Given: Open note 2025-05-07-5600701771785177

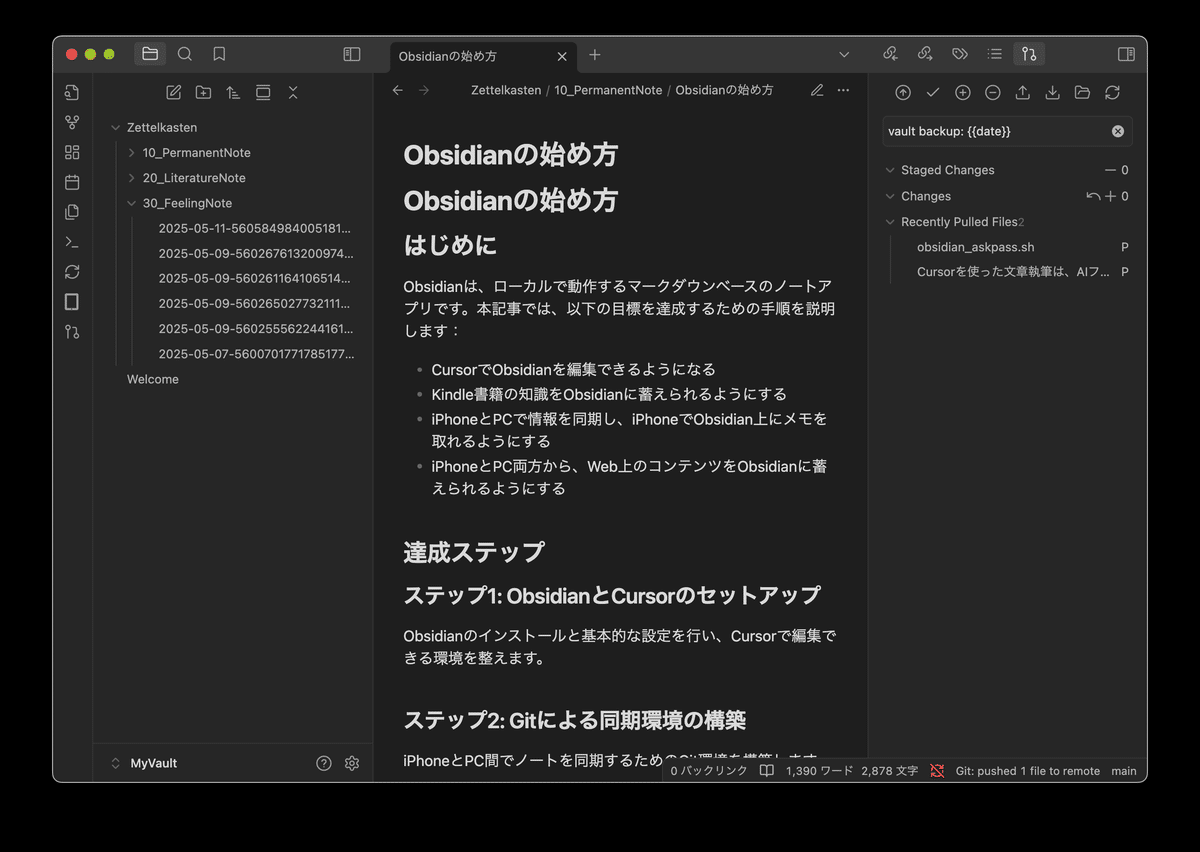Looking at the screenshot, I should pyautogui.click(x=254, y=354).
